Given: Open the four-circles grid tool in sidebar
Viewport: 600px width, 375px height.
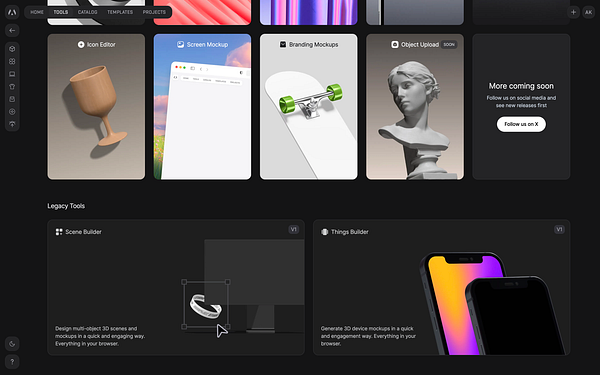Looking at the screenshot, I should pyautogui.click(x=12, y=61).
